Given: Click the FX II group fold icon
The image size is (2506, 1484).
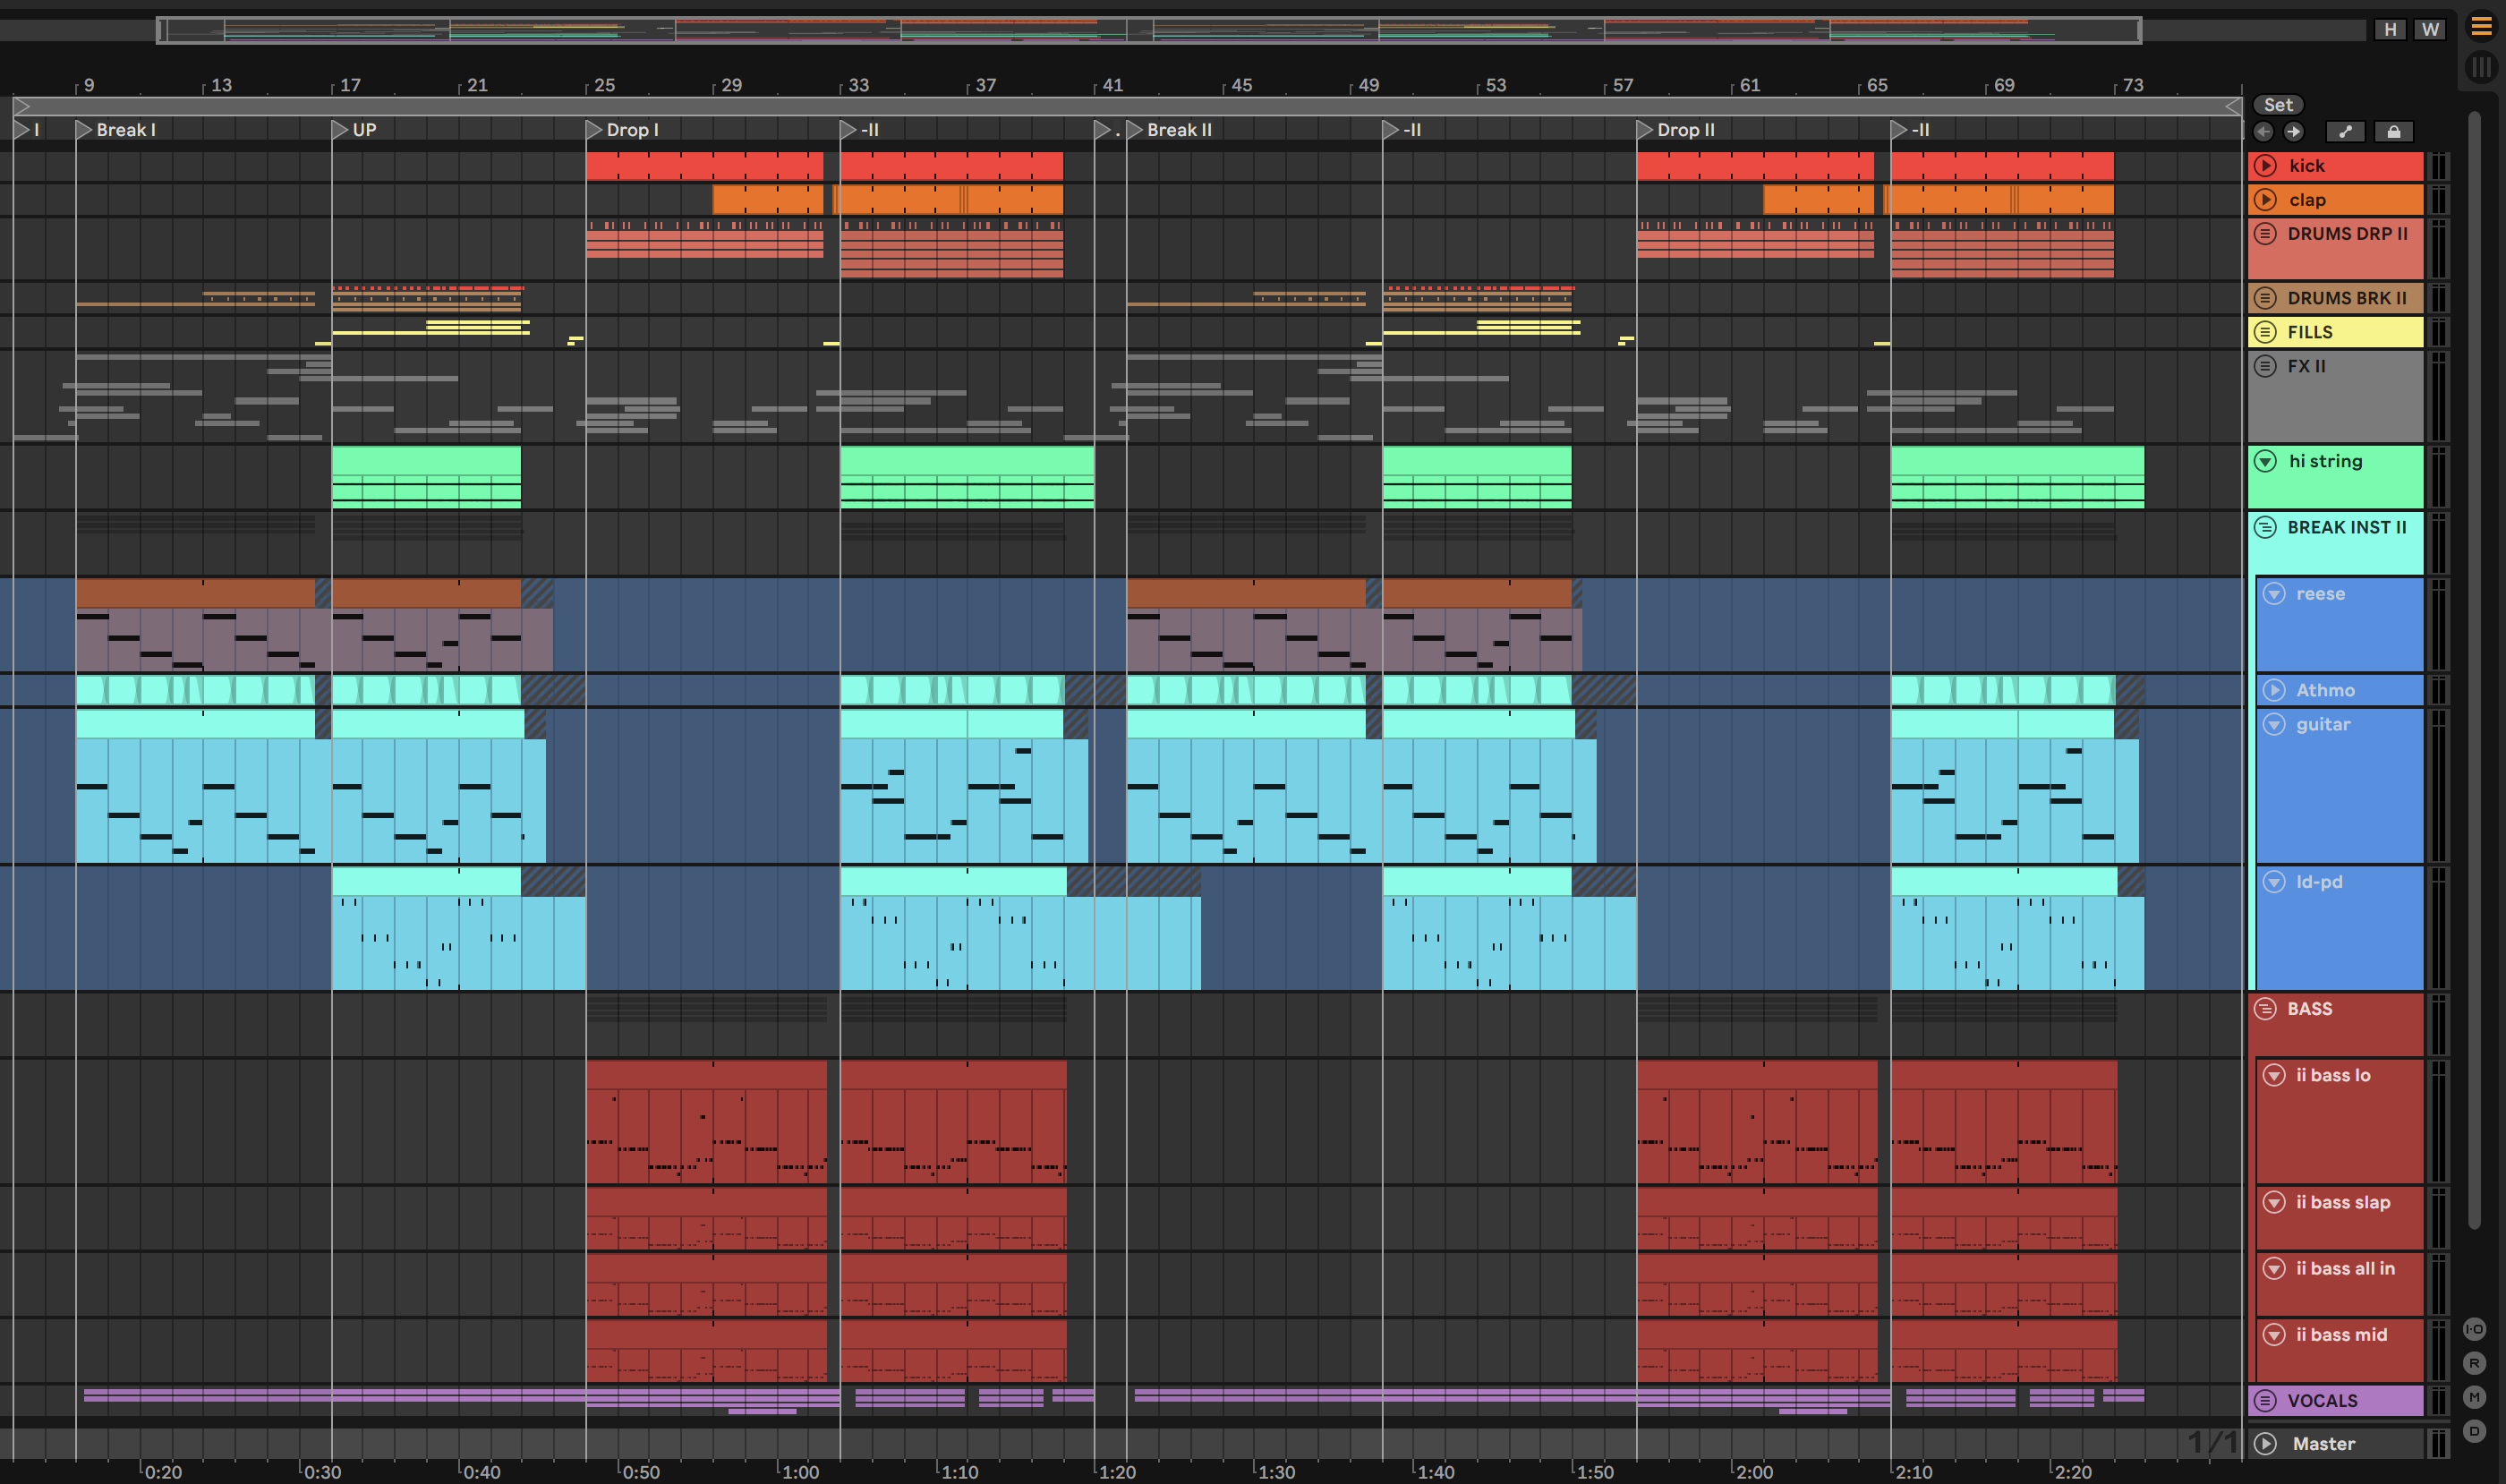Looking at the screenshot, I should click(x=2266, y=366).
